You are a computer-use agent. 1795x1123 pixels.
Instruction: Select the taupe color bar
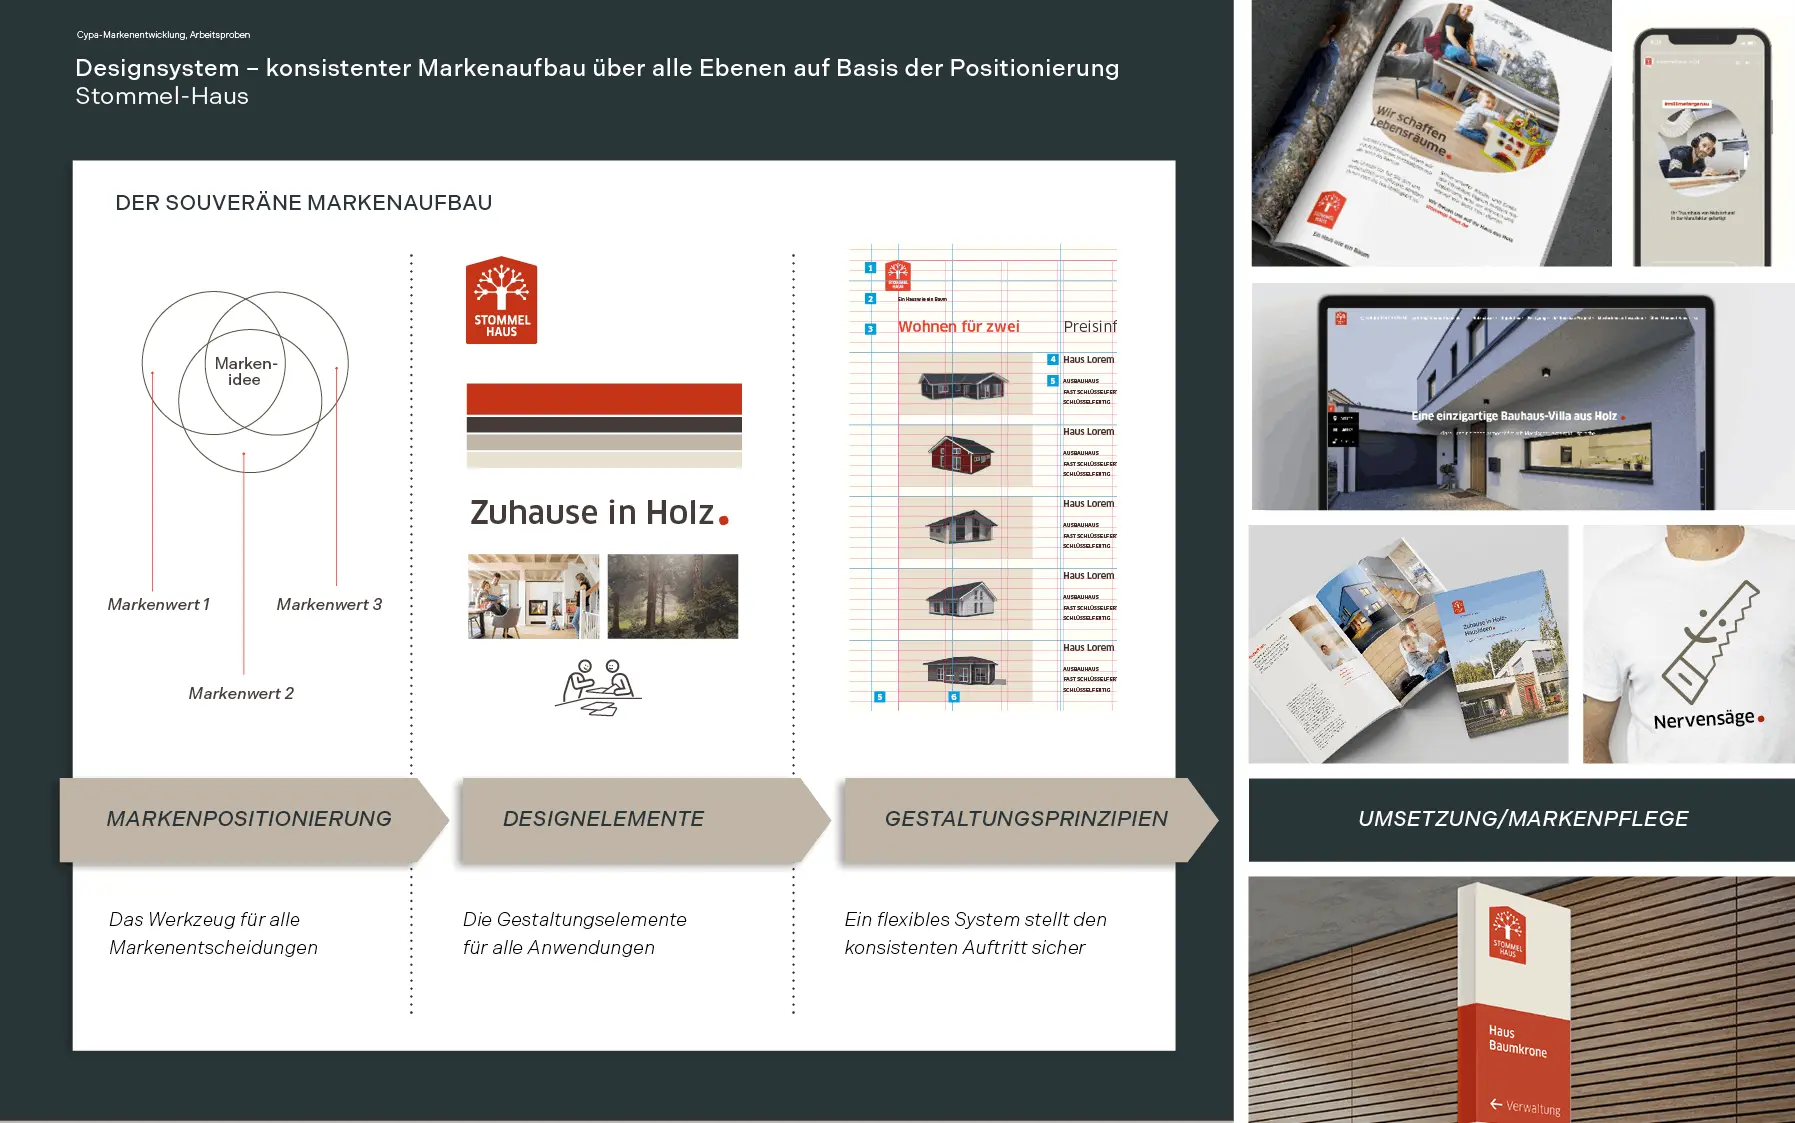(x=604, y=442)
